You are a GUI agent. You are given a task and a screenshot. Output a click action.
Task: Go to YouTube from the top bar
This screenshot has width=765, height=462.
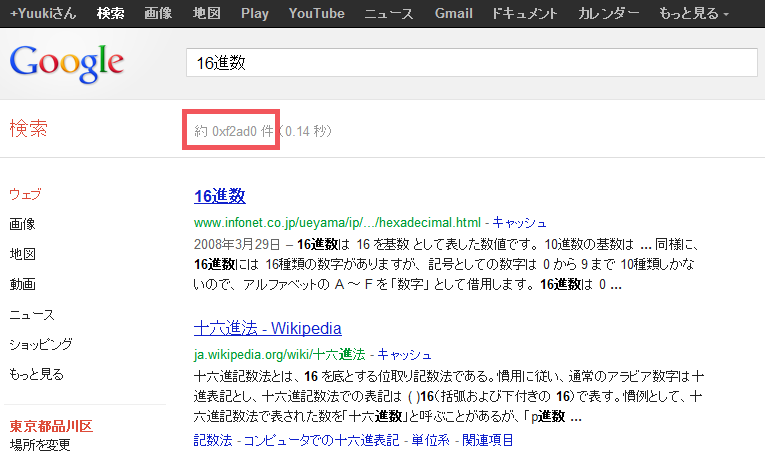[317, 13]
